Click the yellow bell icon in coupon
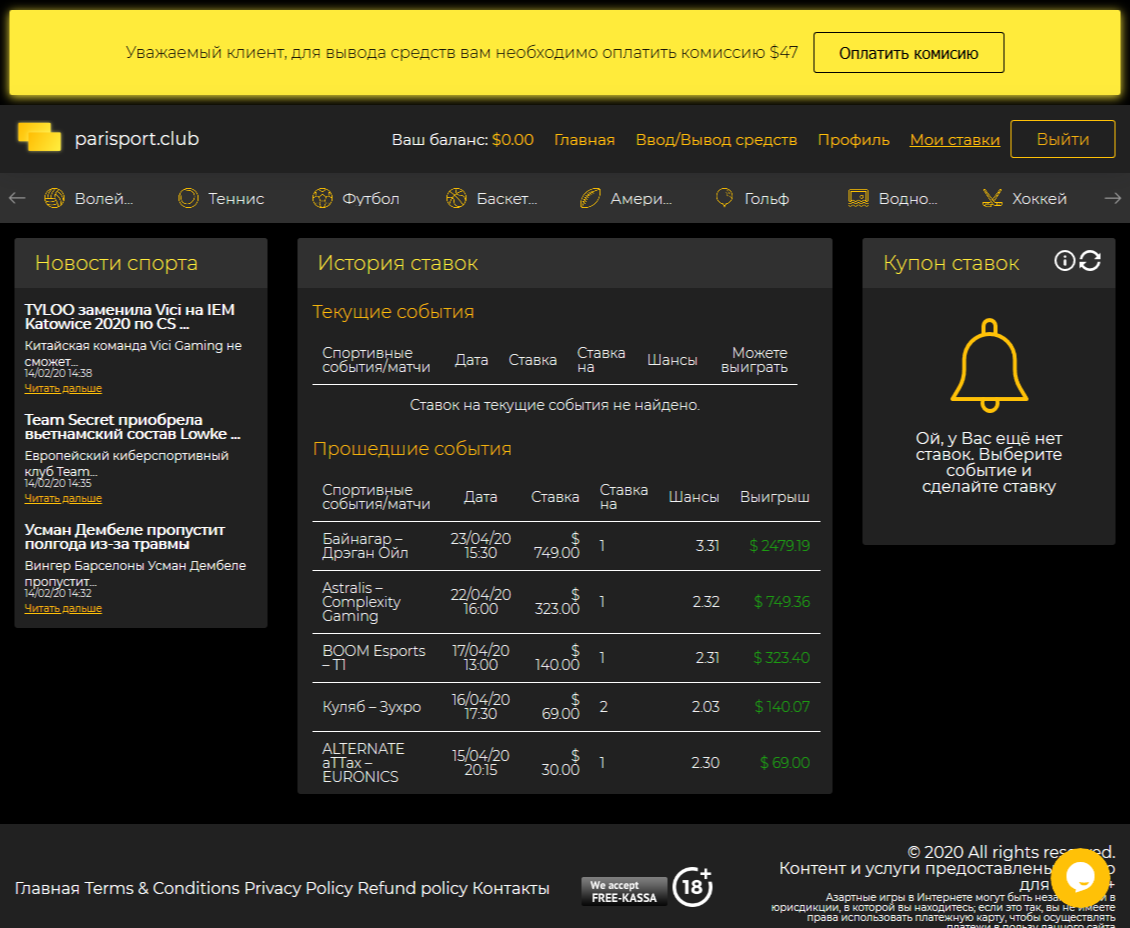The image size is (1130, 928). tap(989, 365)
